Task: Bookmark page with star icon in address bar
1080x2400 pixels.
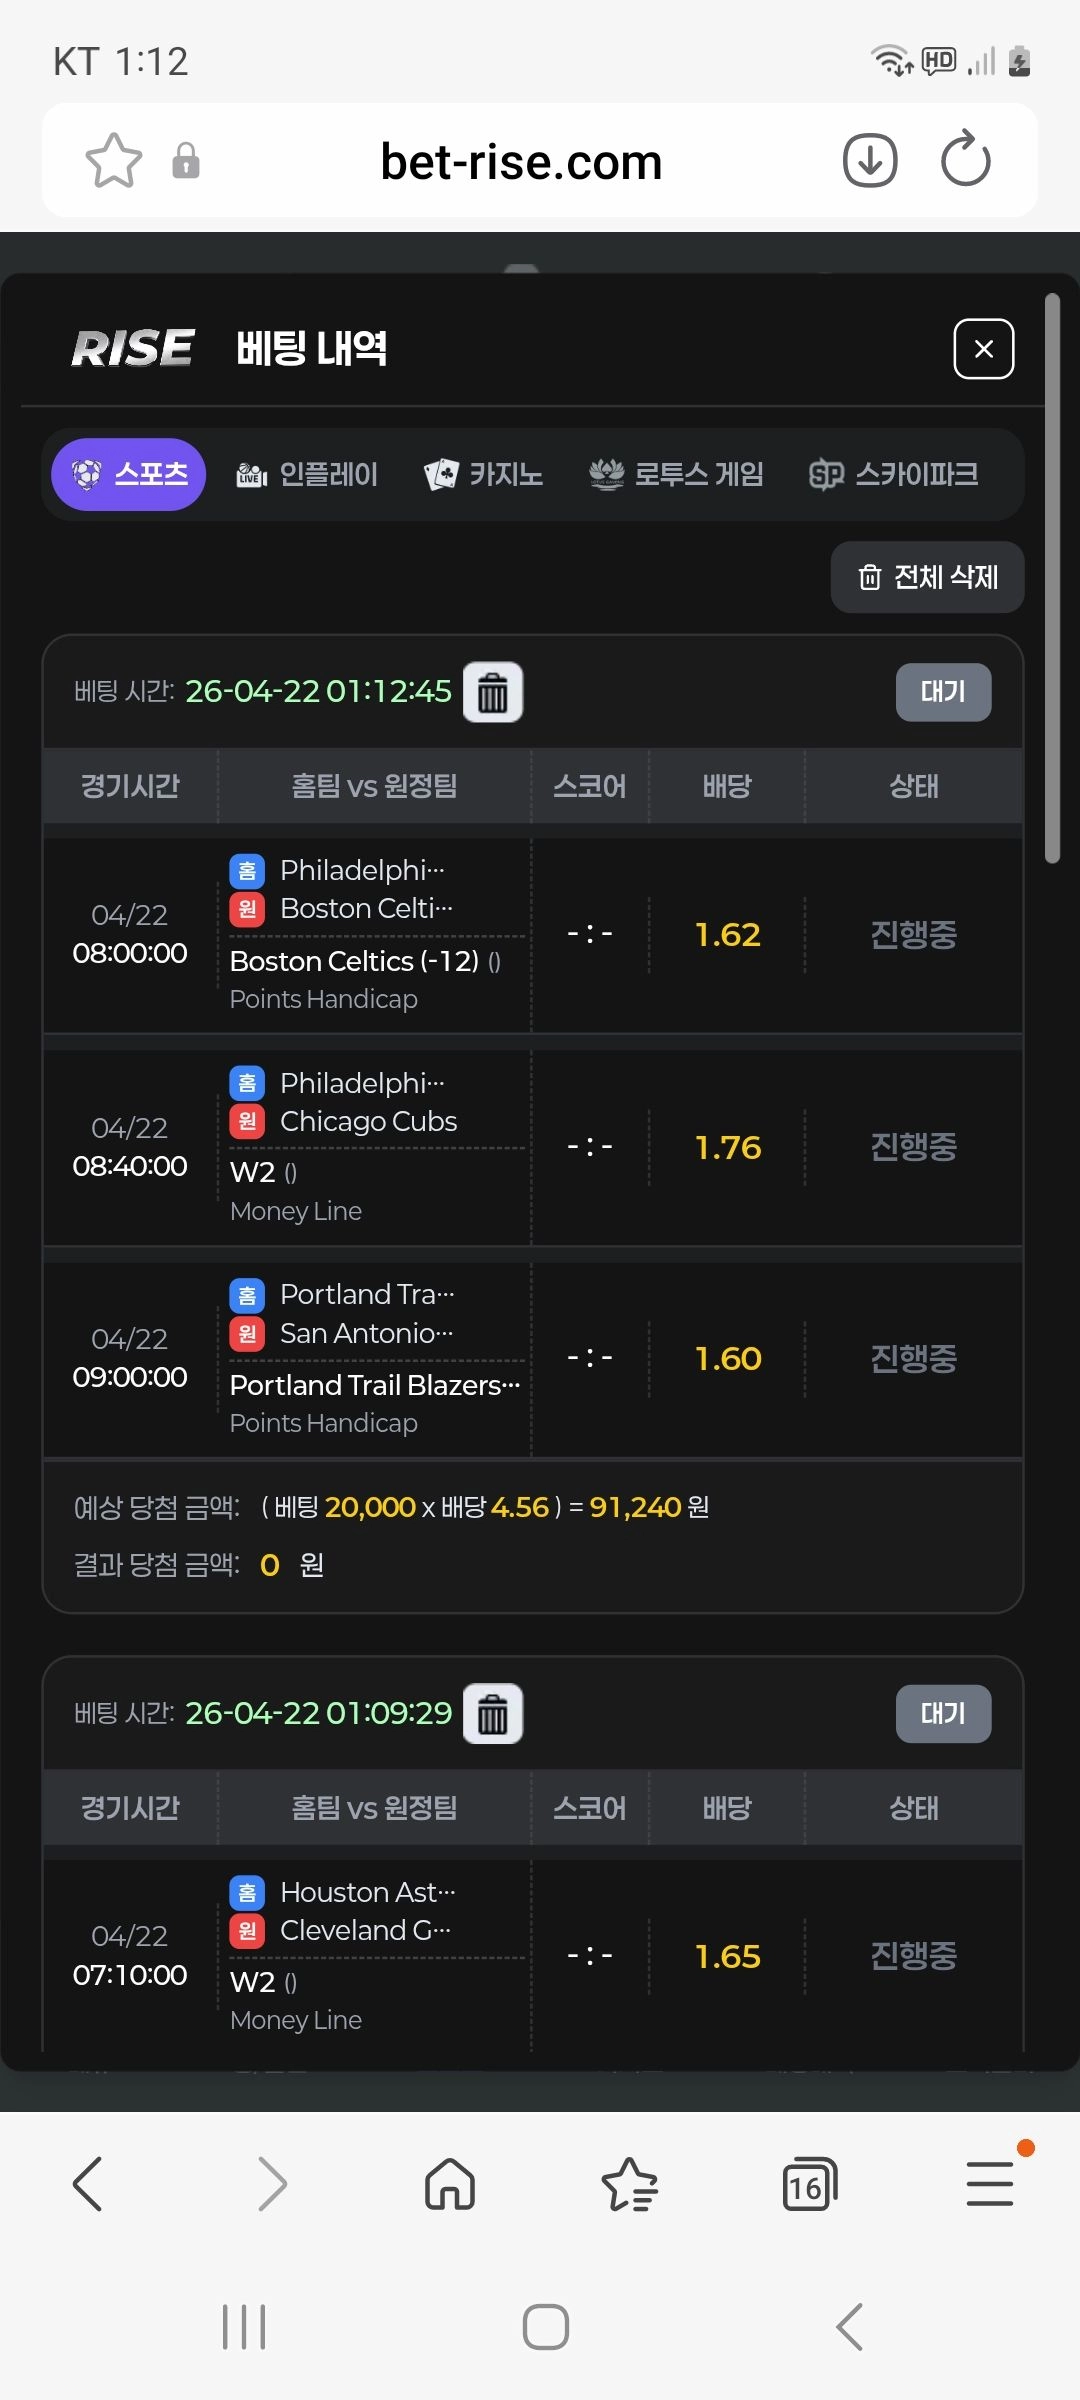Action: 114,161
